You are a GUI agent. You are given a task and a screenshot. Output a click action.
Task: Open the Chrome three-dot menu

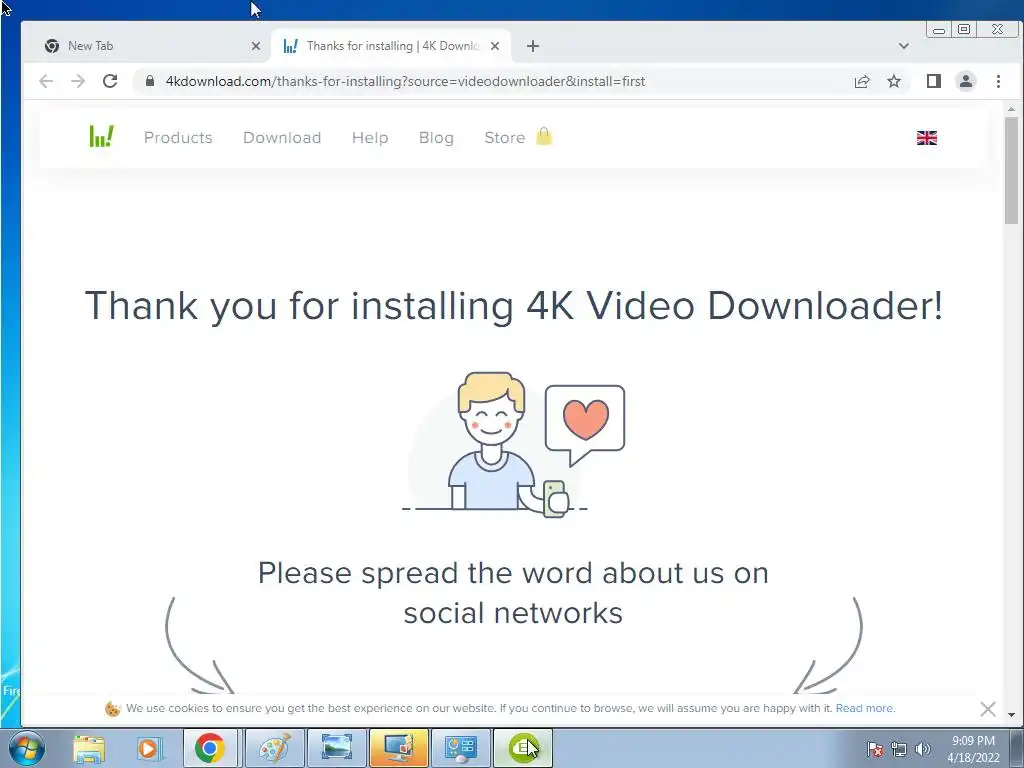tap(999, 81)
